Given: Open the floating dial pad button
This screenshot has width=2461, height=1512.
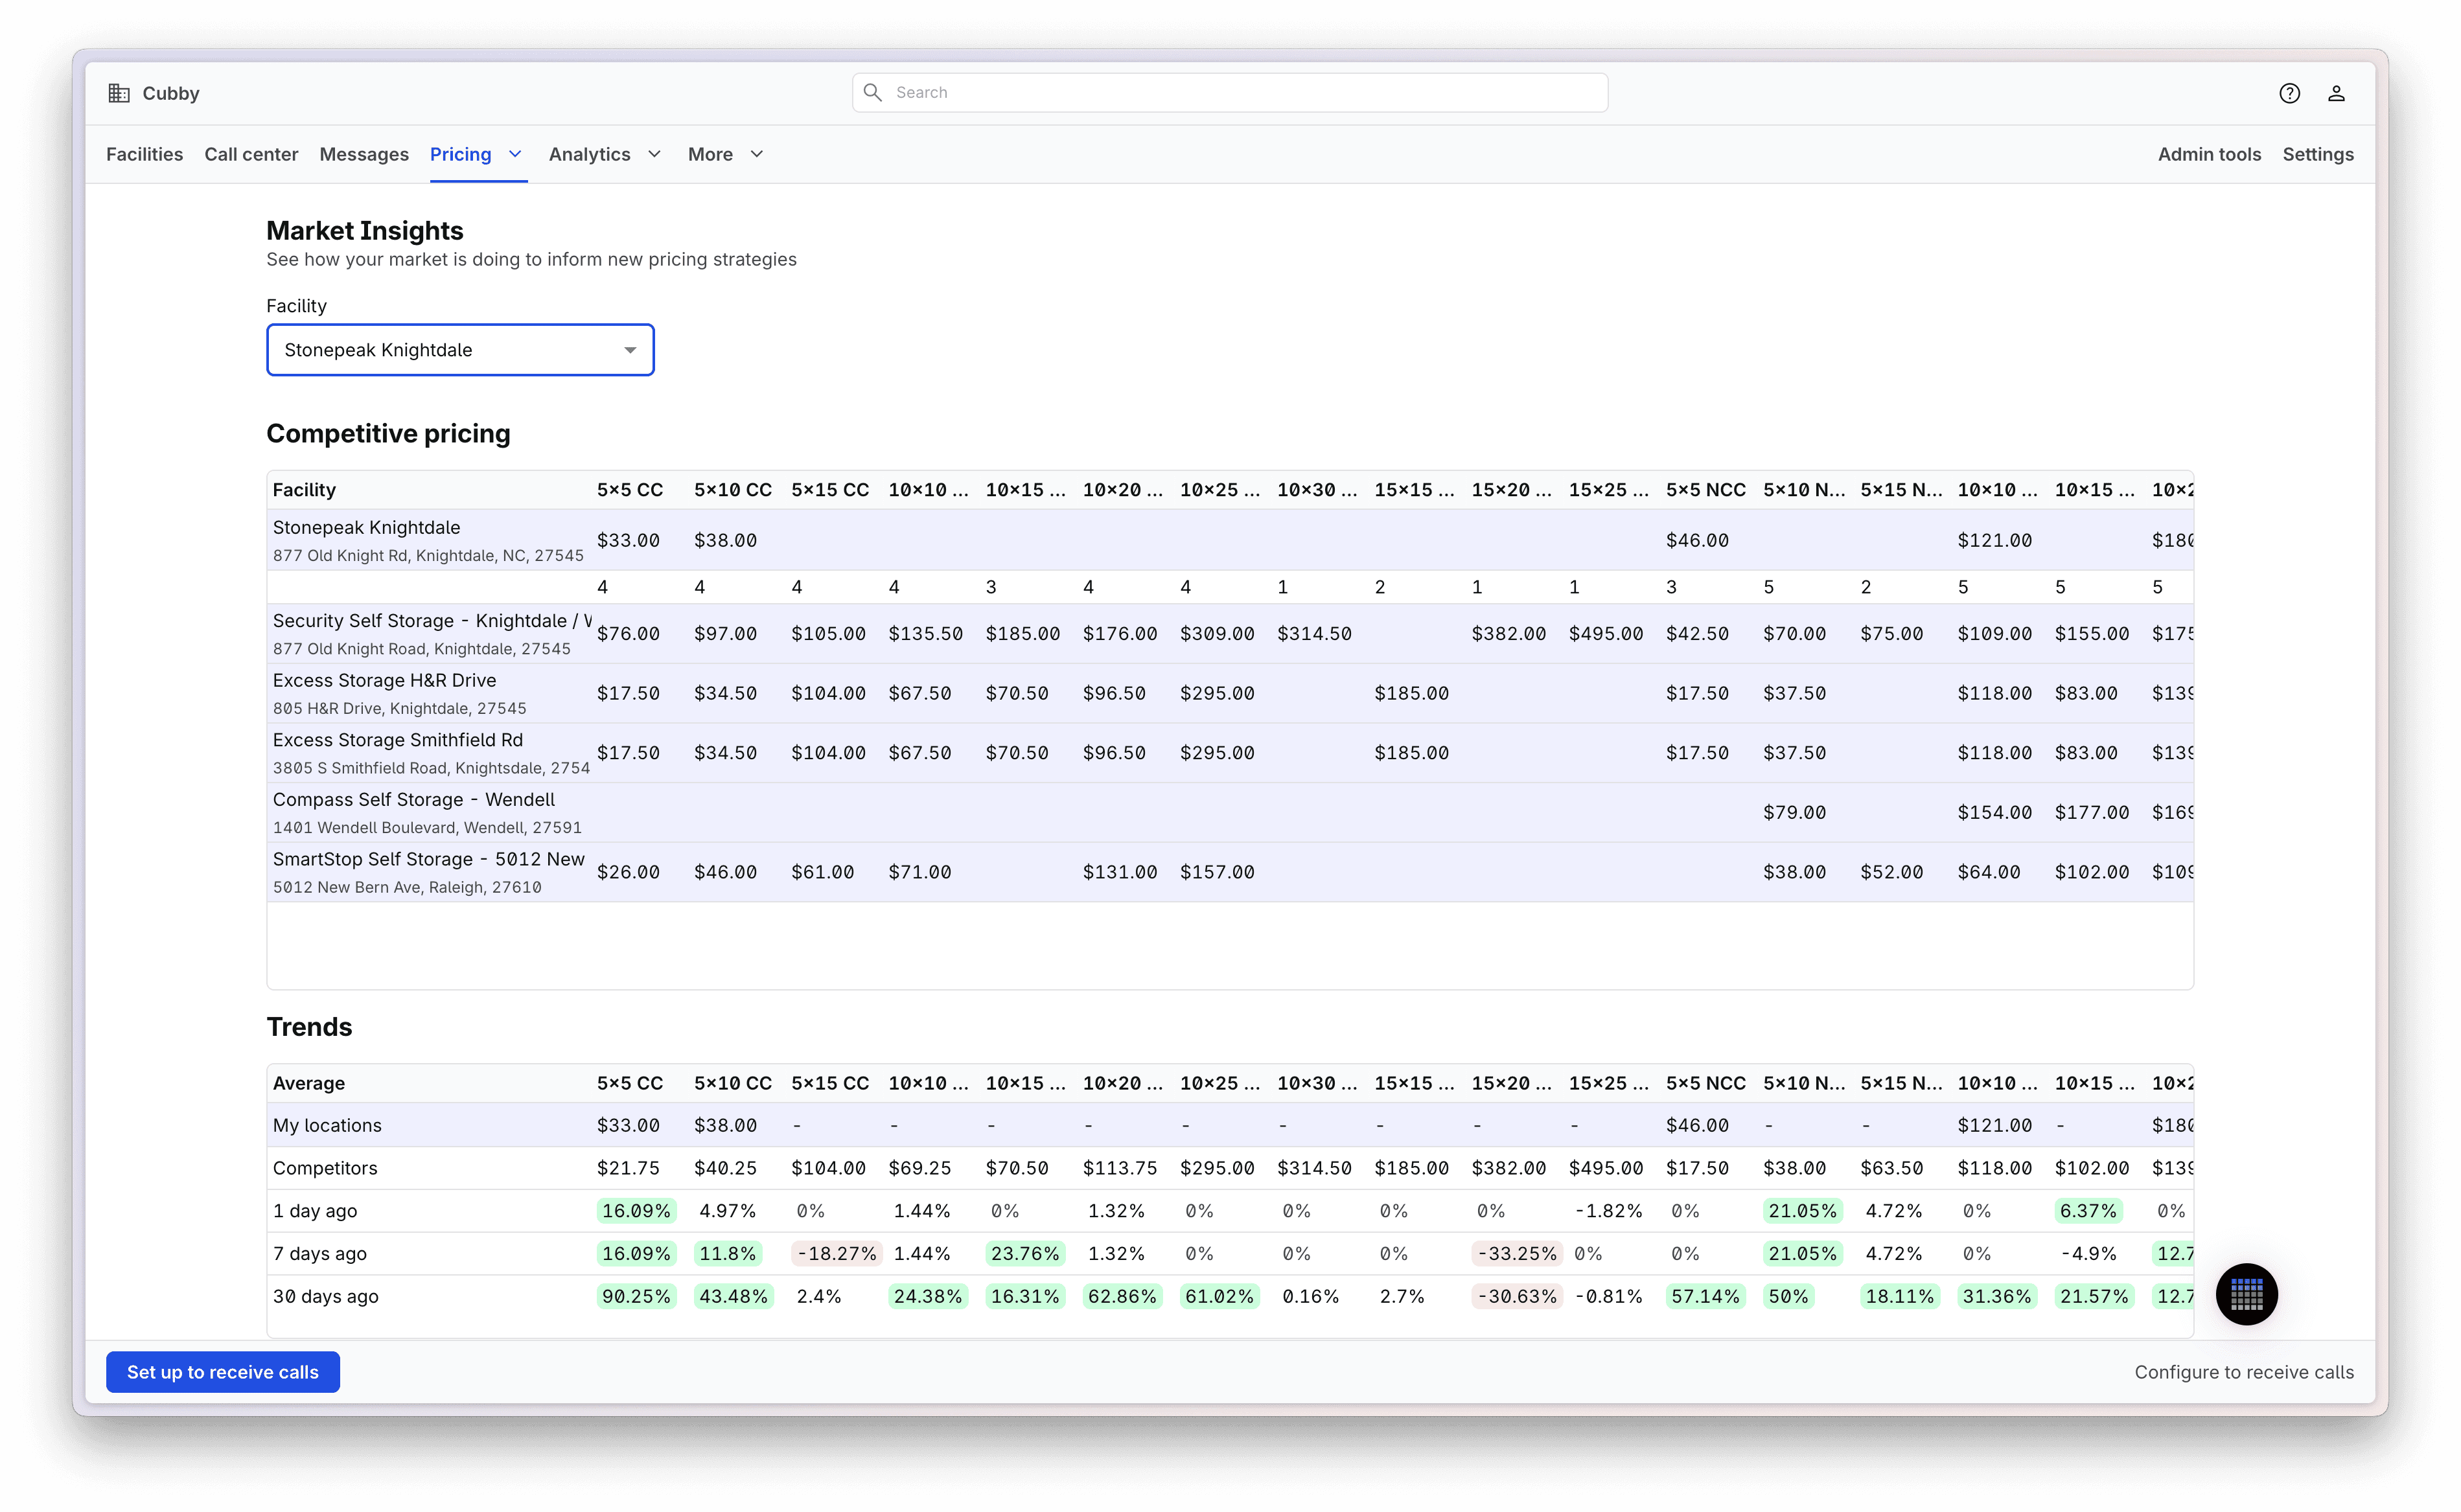Looking at the screenshot, I should click(2246, 1294).
